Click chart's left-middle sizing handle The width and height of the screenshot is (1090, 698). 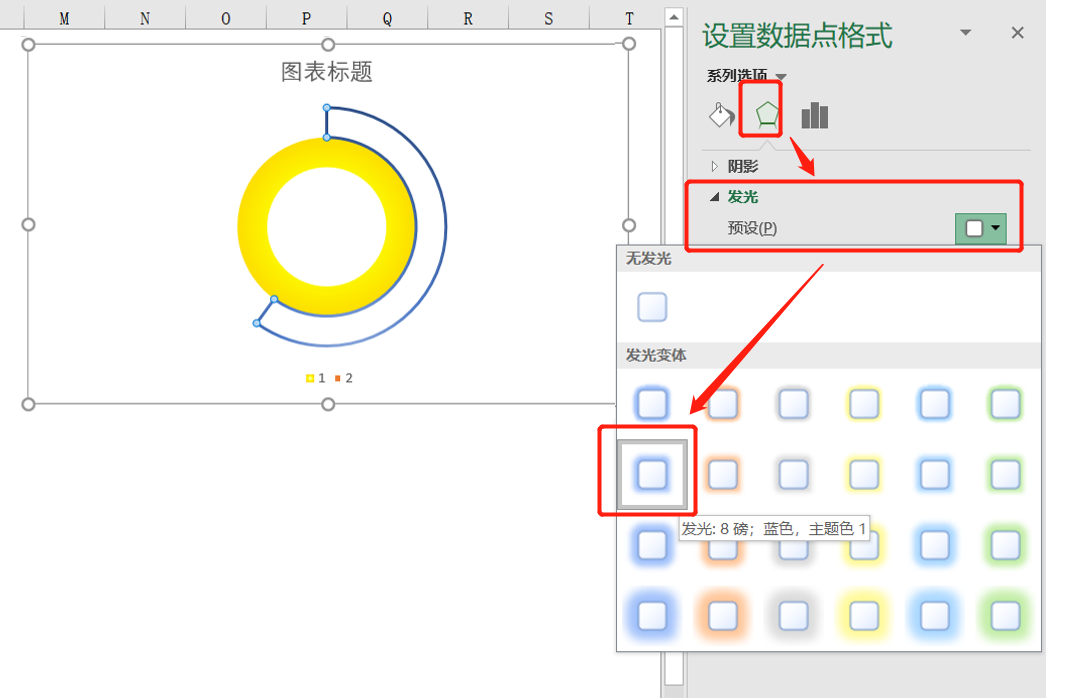click(28, 225)
